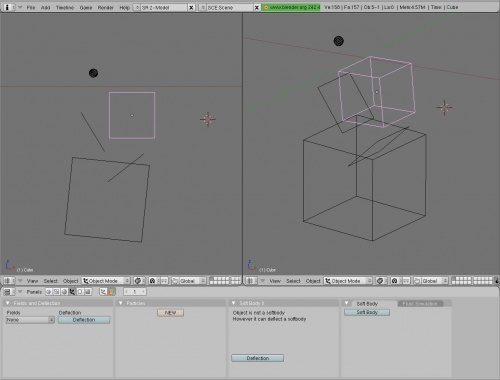Viewport: 500px width, 380px height.
Task: Switch to Scene context icon
Action: point(88,292)
